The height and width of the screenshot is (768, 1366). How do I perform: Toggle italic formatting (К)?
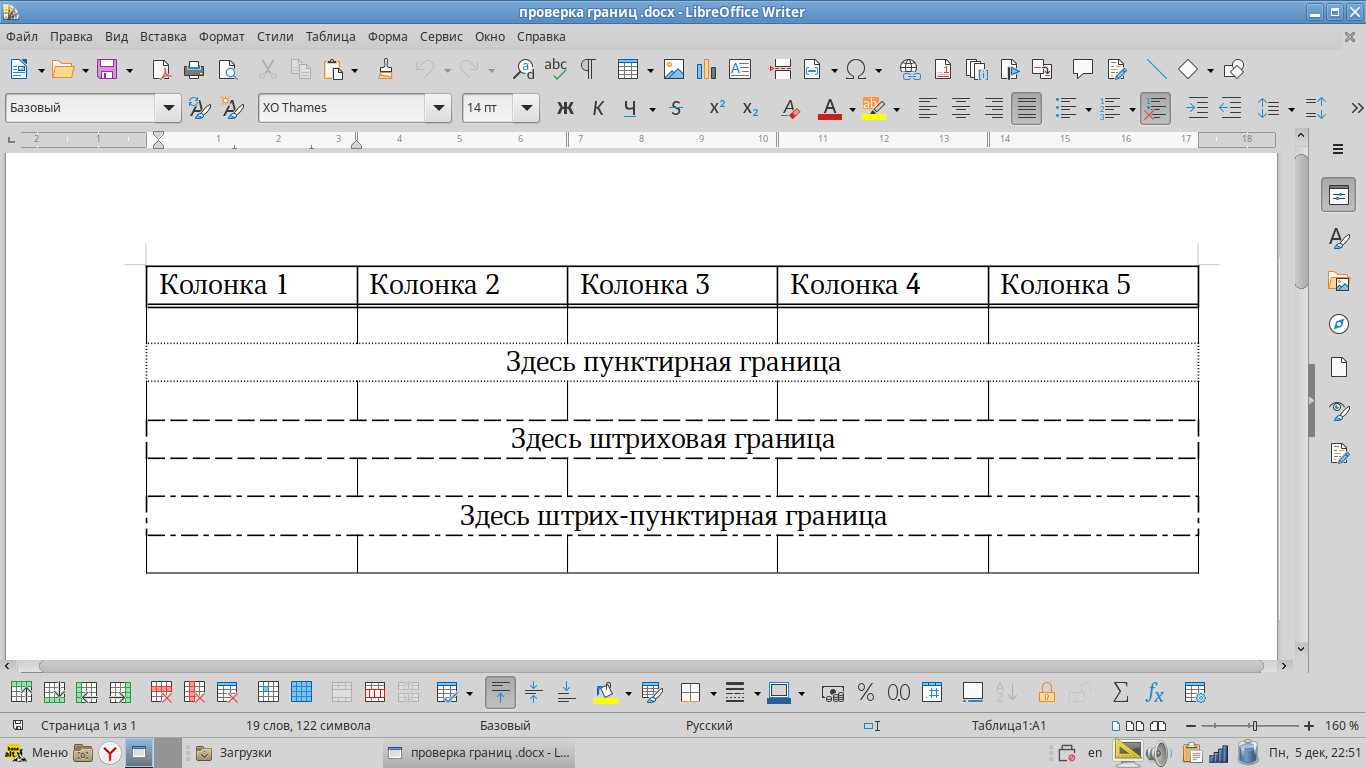[598, 108]
